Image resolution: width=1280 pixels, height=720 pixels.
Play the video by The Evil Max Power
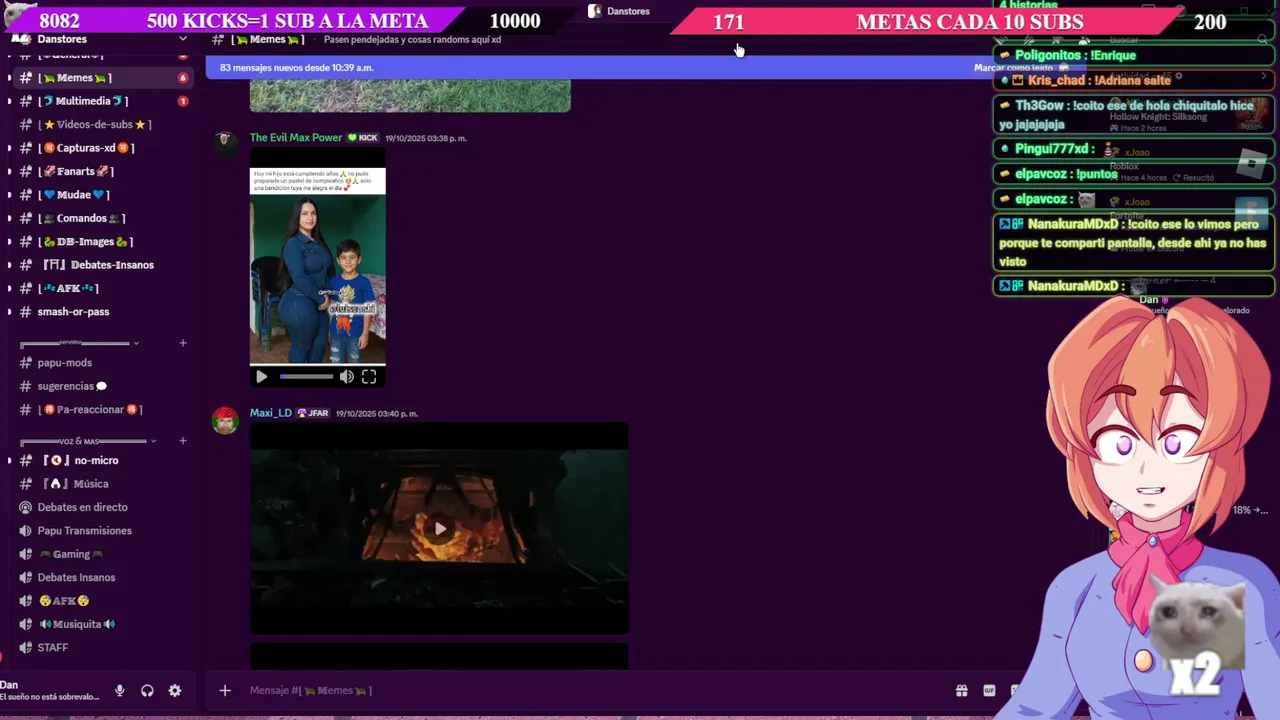(261, 377)
